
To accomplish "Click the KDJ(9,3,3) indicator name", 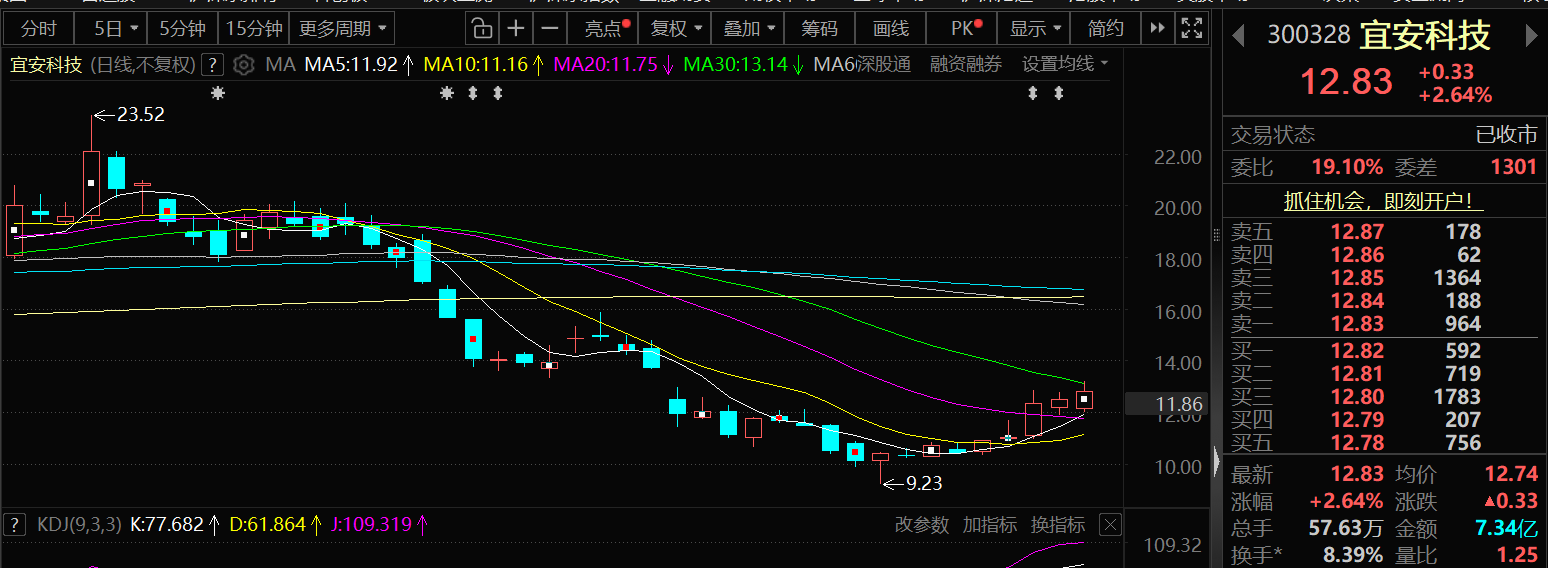I will click(79, 524).
